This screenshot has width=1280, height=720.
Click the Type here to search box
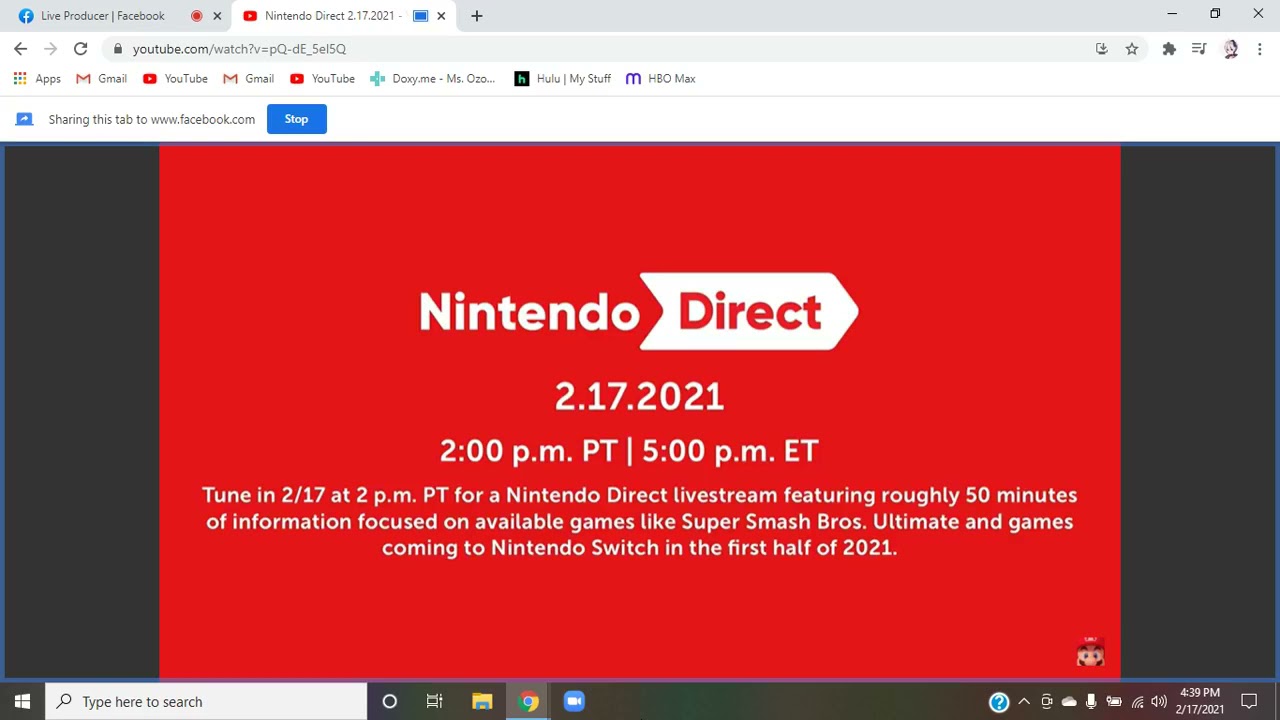(x=207, y=701)
